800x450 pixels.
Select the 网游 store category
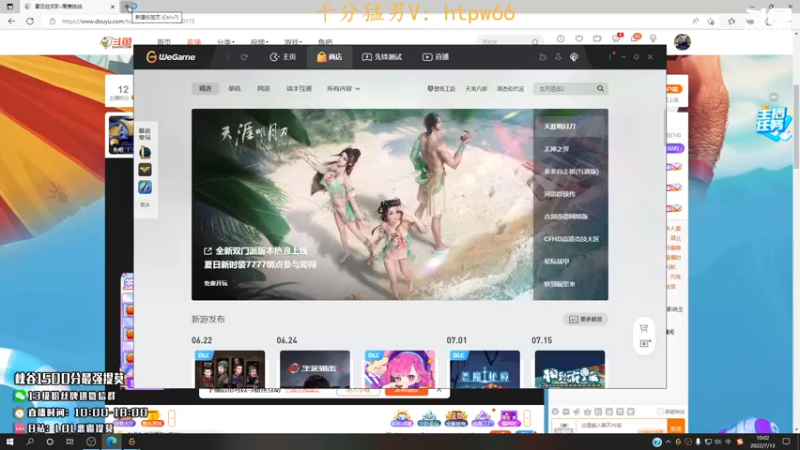[x=263, y=88]
